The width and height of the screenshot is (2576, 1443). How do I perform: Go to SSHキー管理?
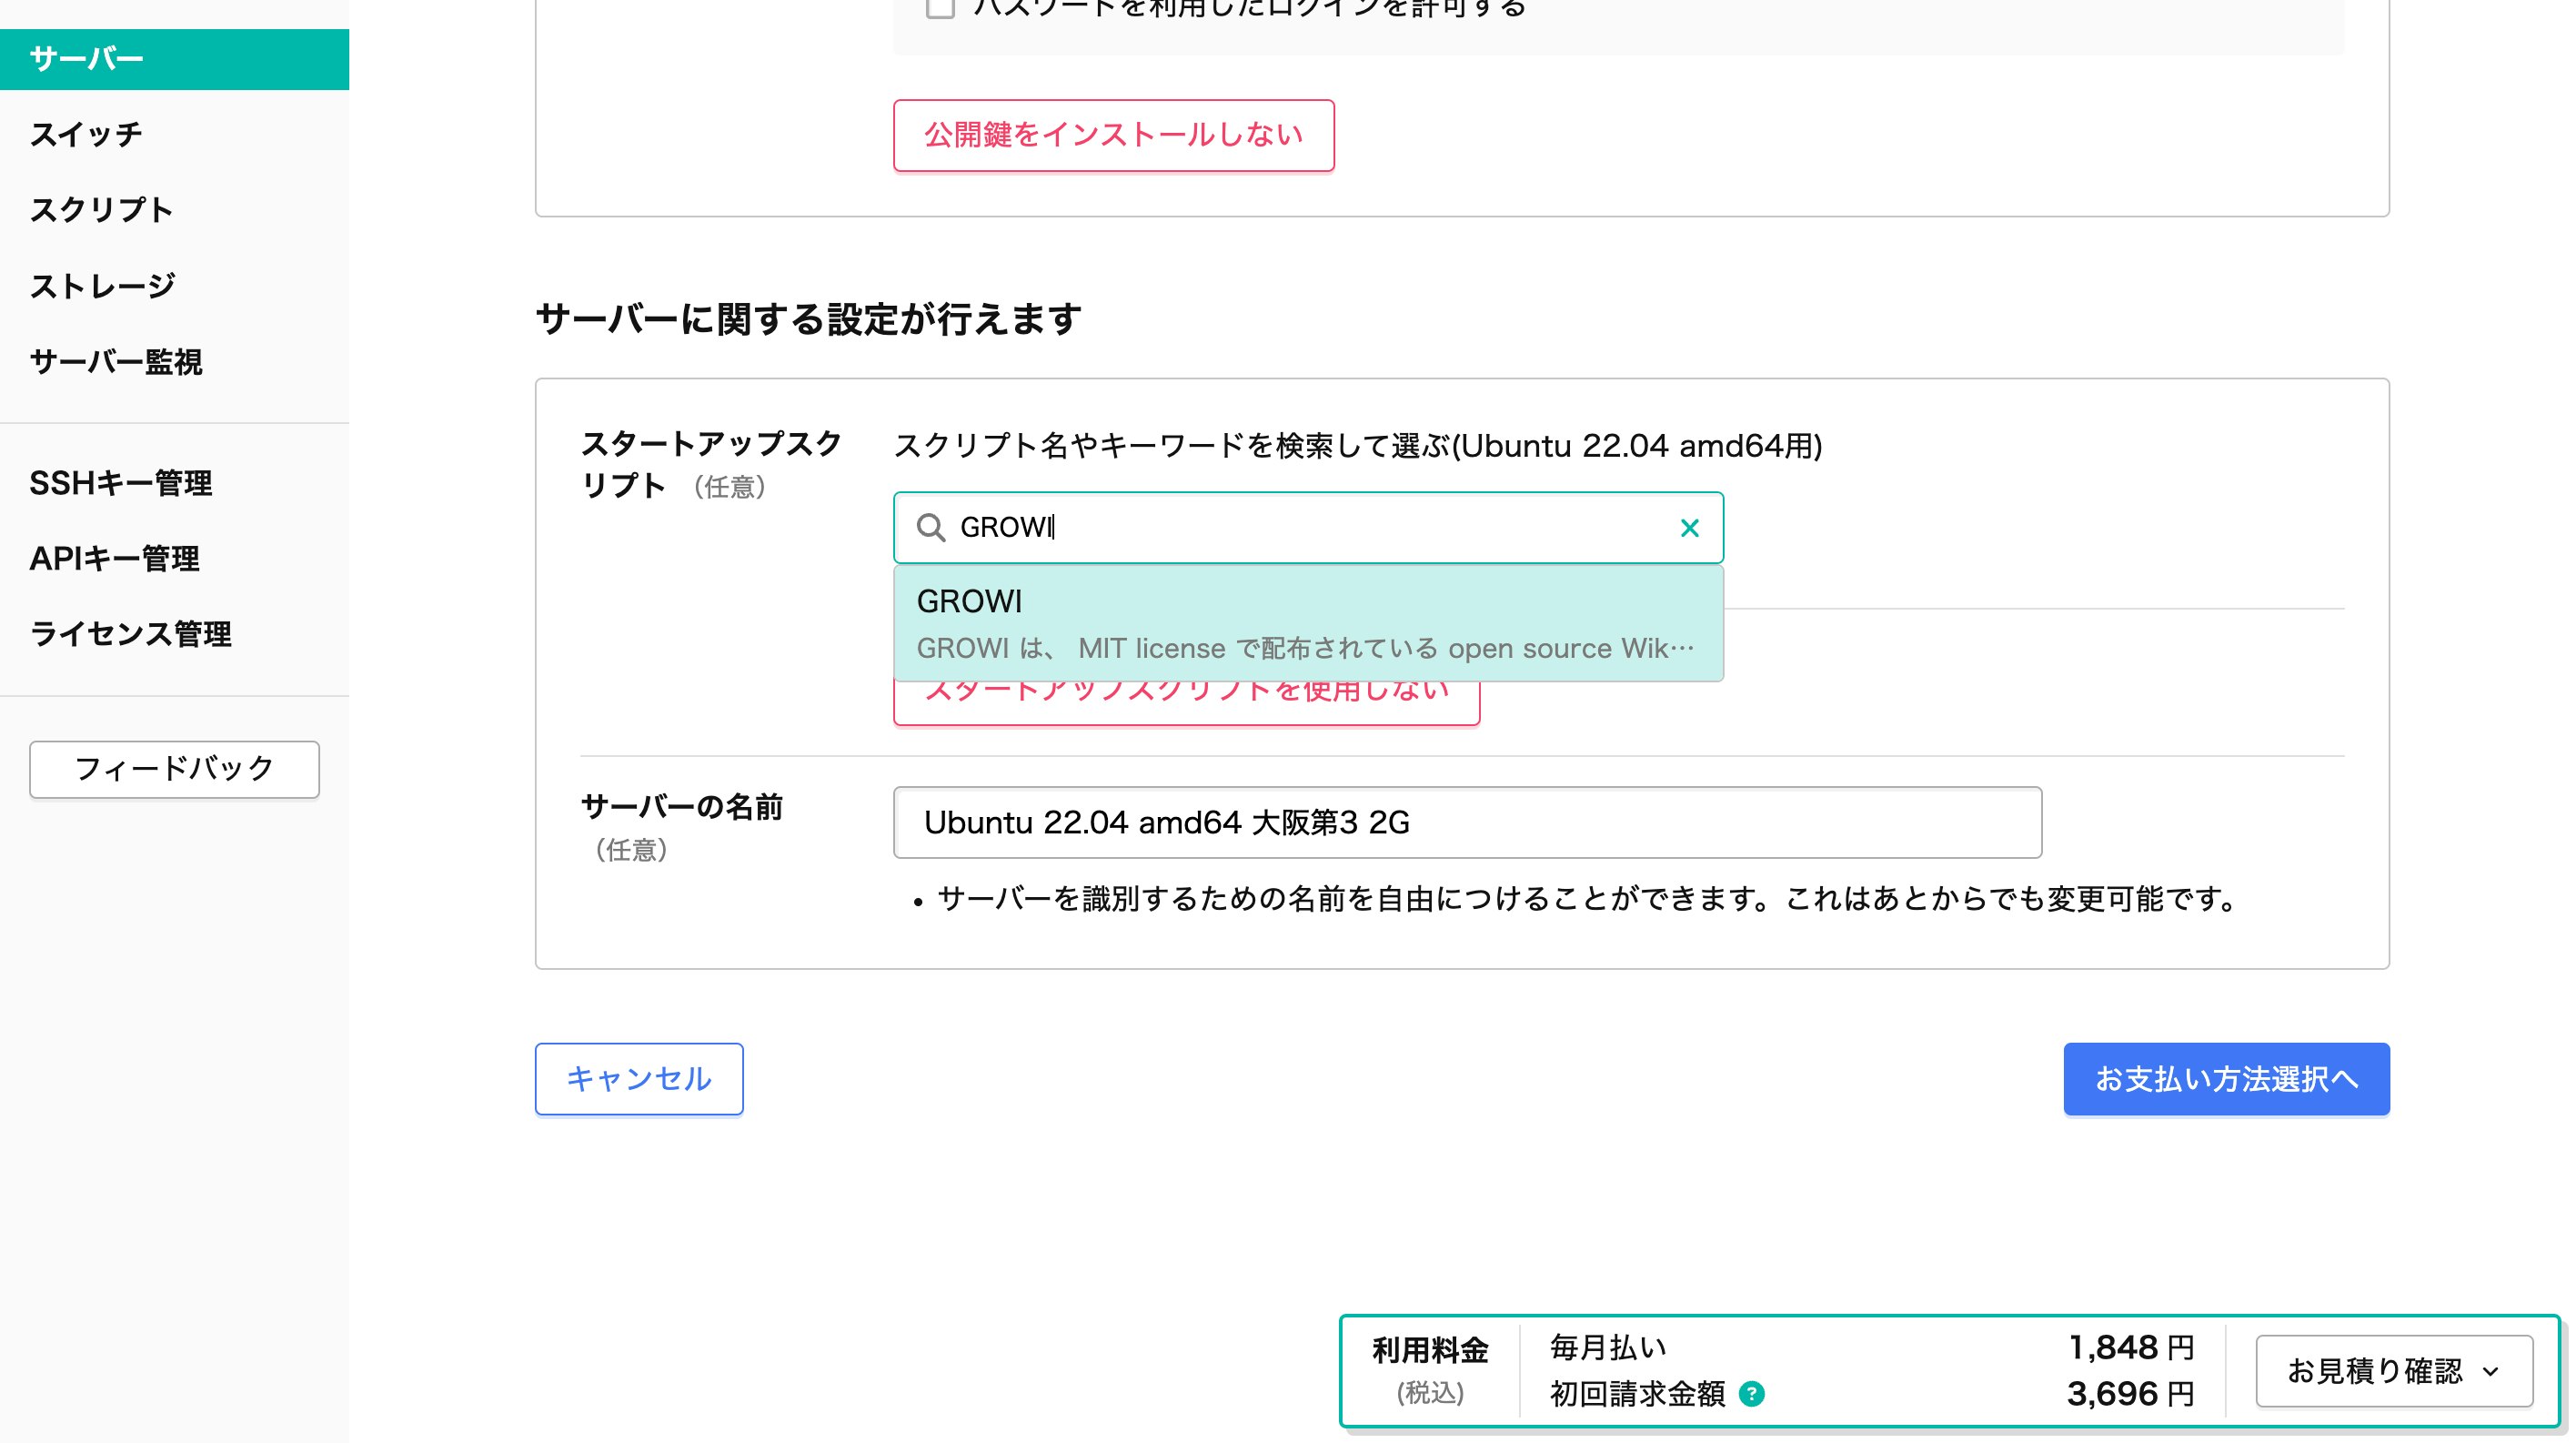(x=121, y=483)
